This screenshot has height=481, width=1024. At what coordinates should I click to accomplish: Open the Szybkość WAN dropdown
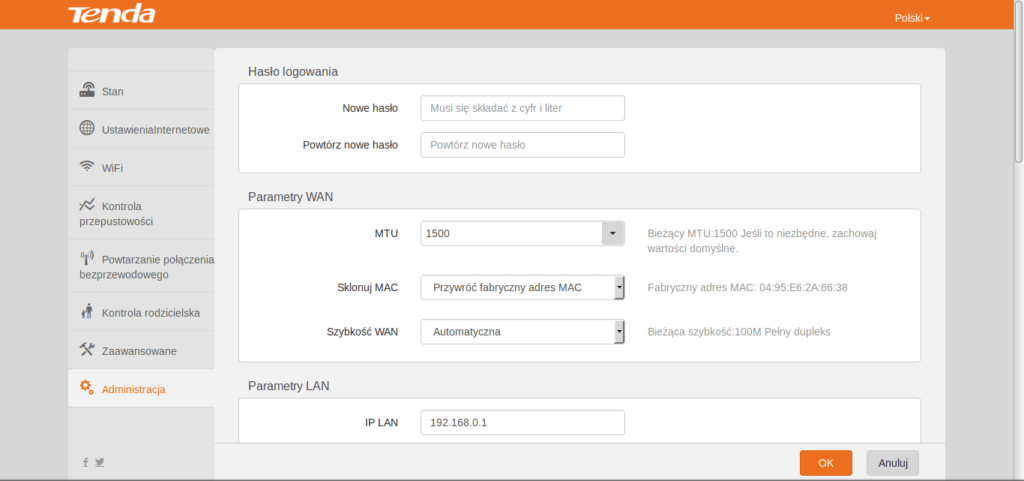tap(522, 331)
